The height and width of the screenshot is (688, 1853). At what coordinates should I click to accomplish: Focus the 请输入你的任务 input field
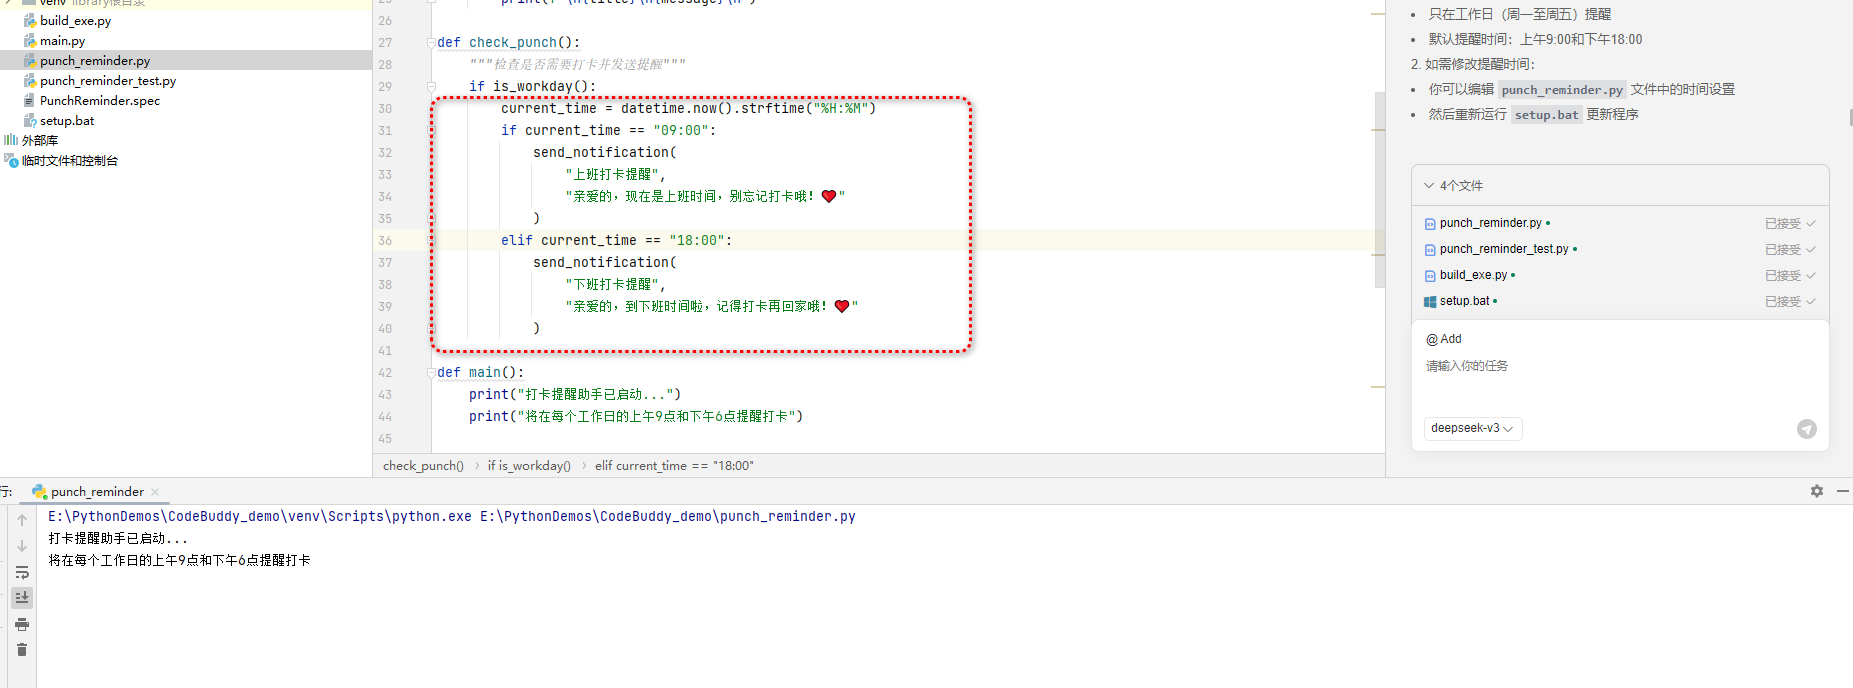pyautogui.click(x=1620, y=366)
